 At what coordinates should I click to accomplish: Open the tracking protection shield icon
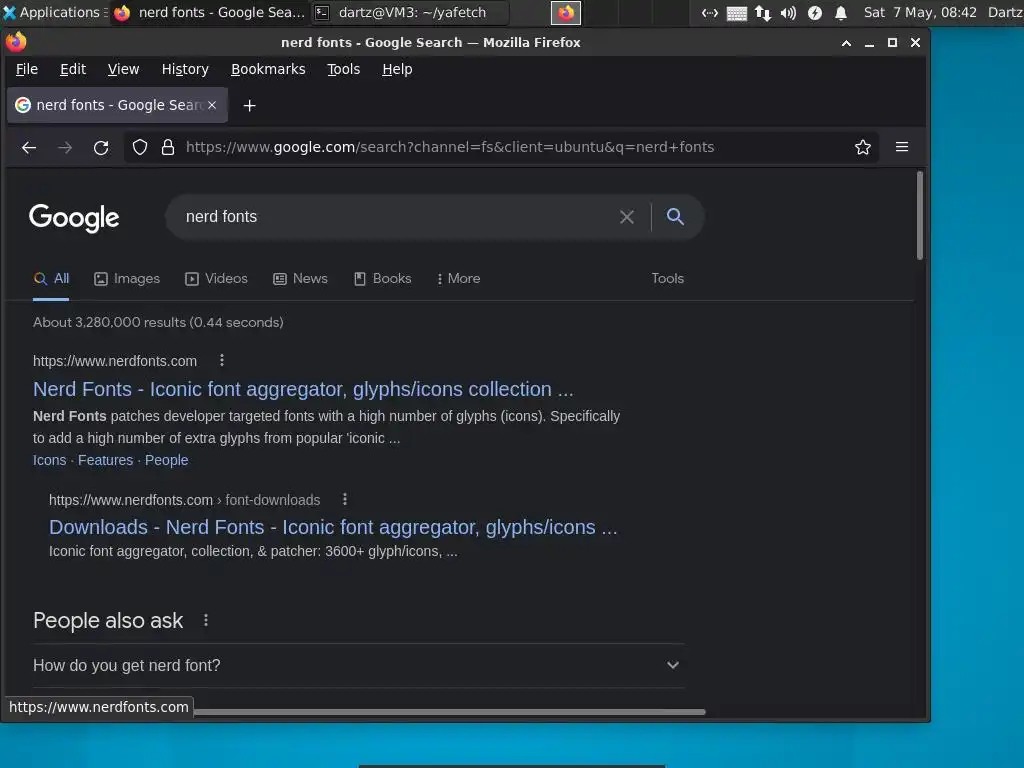tap(140, 148)
